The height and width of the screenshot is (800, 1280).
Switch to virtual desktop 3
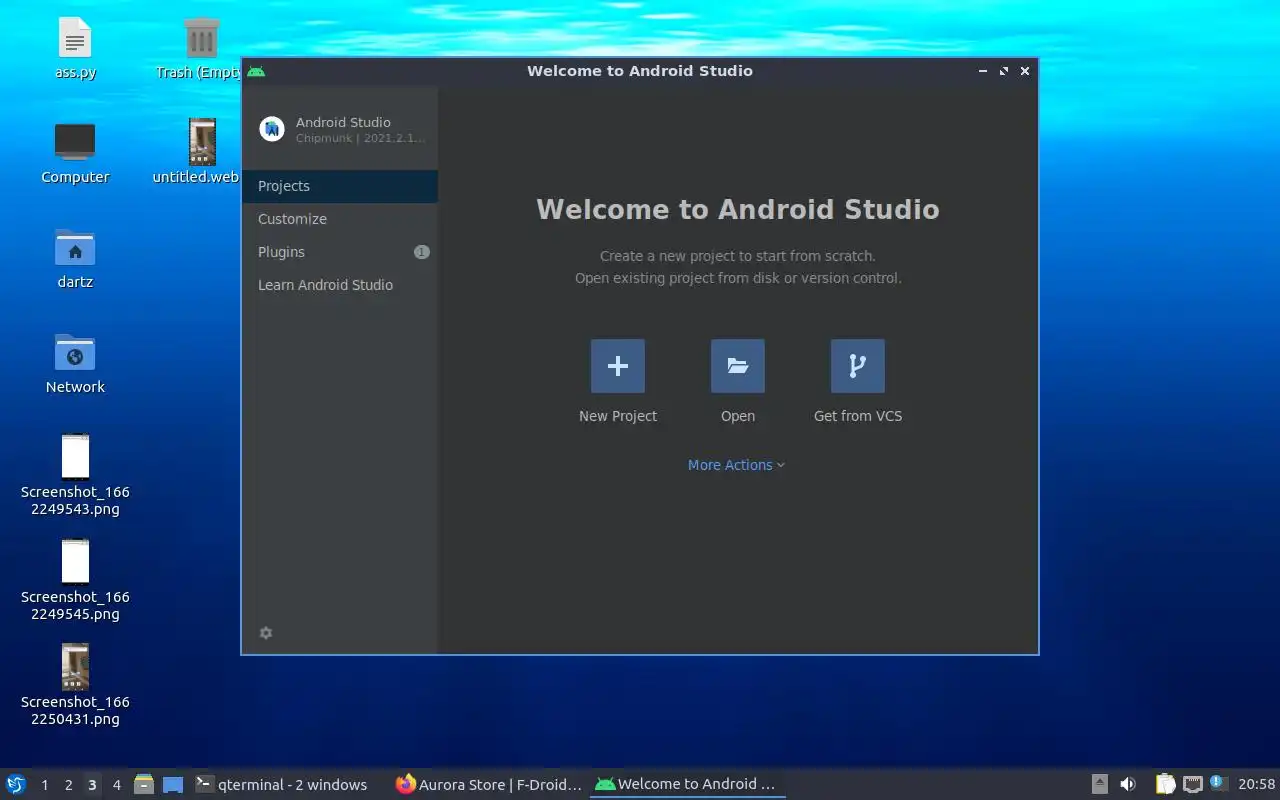[92, 785]
